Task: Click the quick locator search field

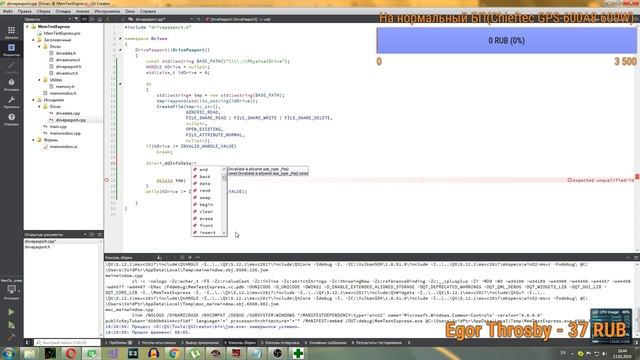Action: click(67, 343)
